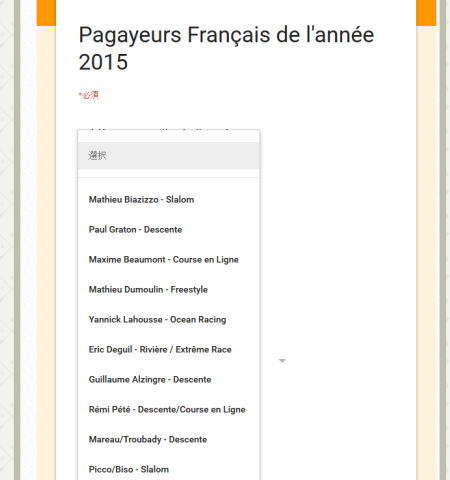The image size is (450, 480).
Task: Select the 選択 placeholder option
Action: pyautogui.click(x=169, y=155)
